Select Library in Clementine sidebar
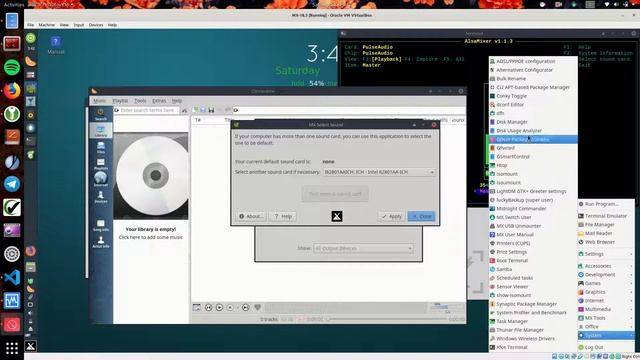Image resolution: width=640 pixels, height=360 pixels. coord(101,130)
